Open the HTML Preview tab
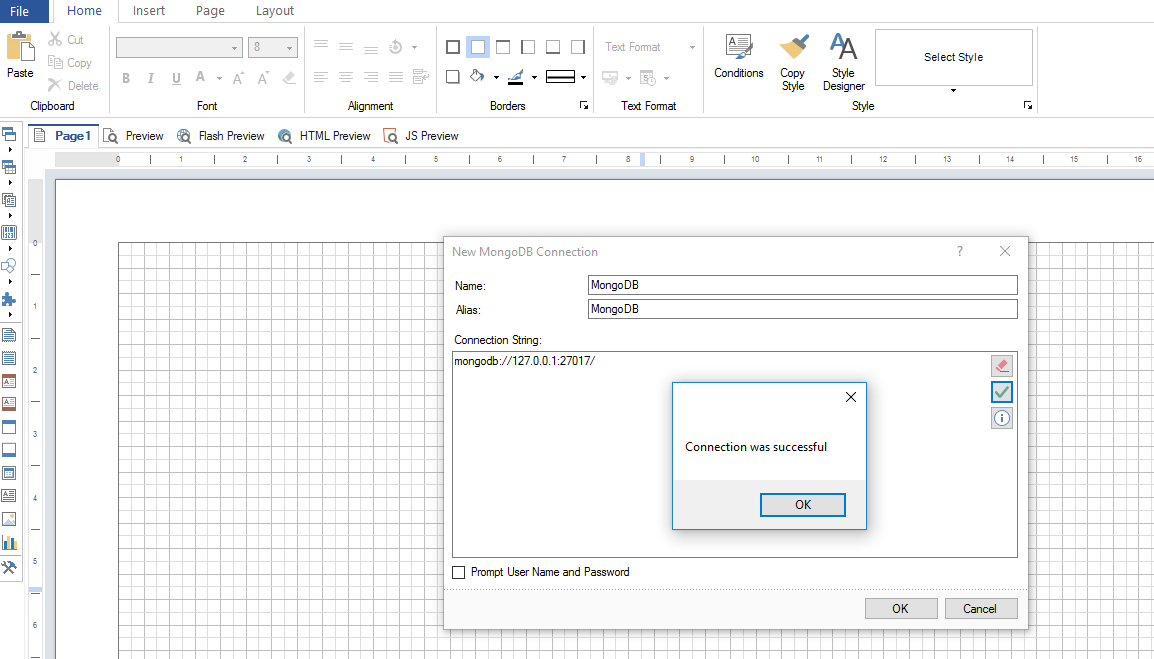 [324, 136]
